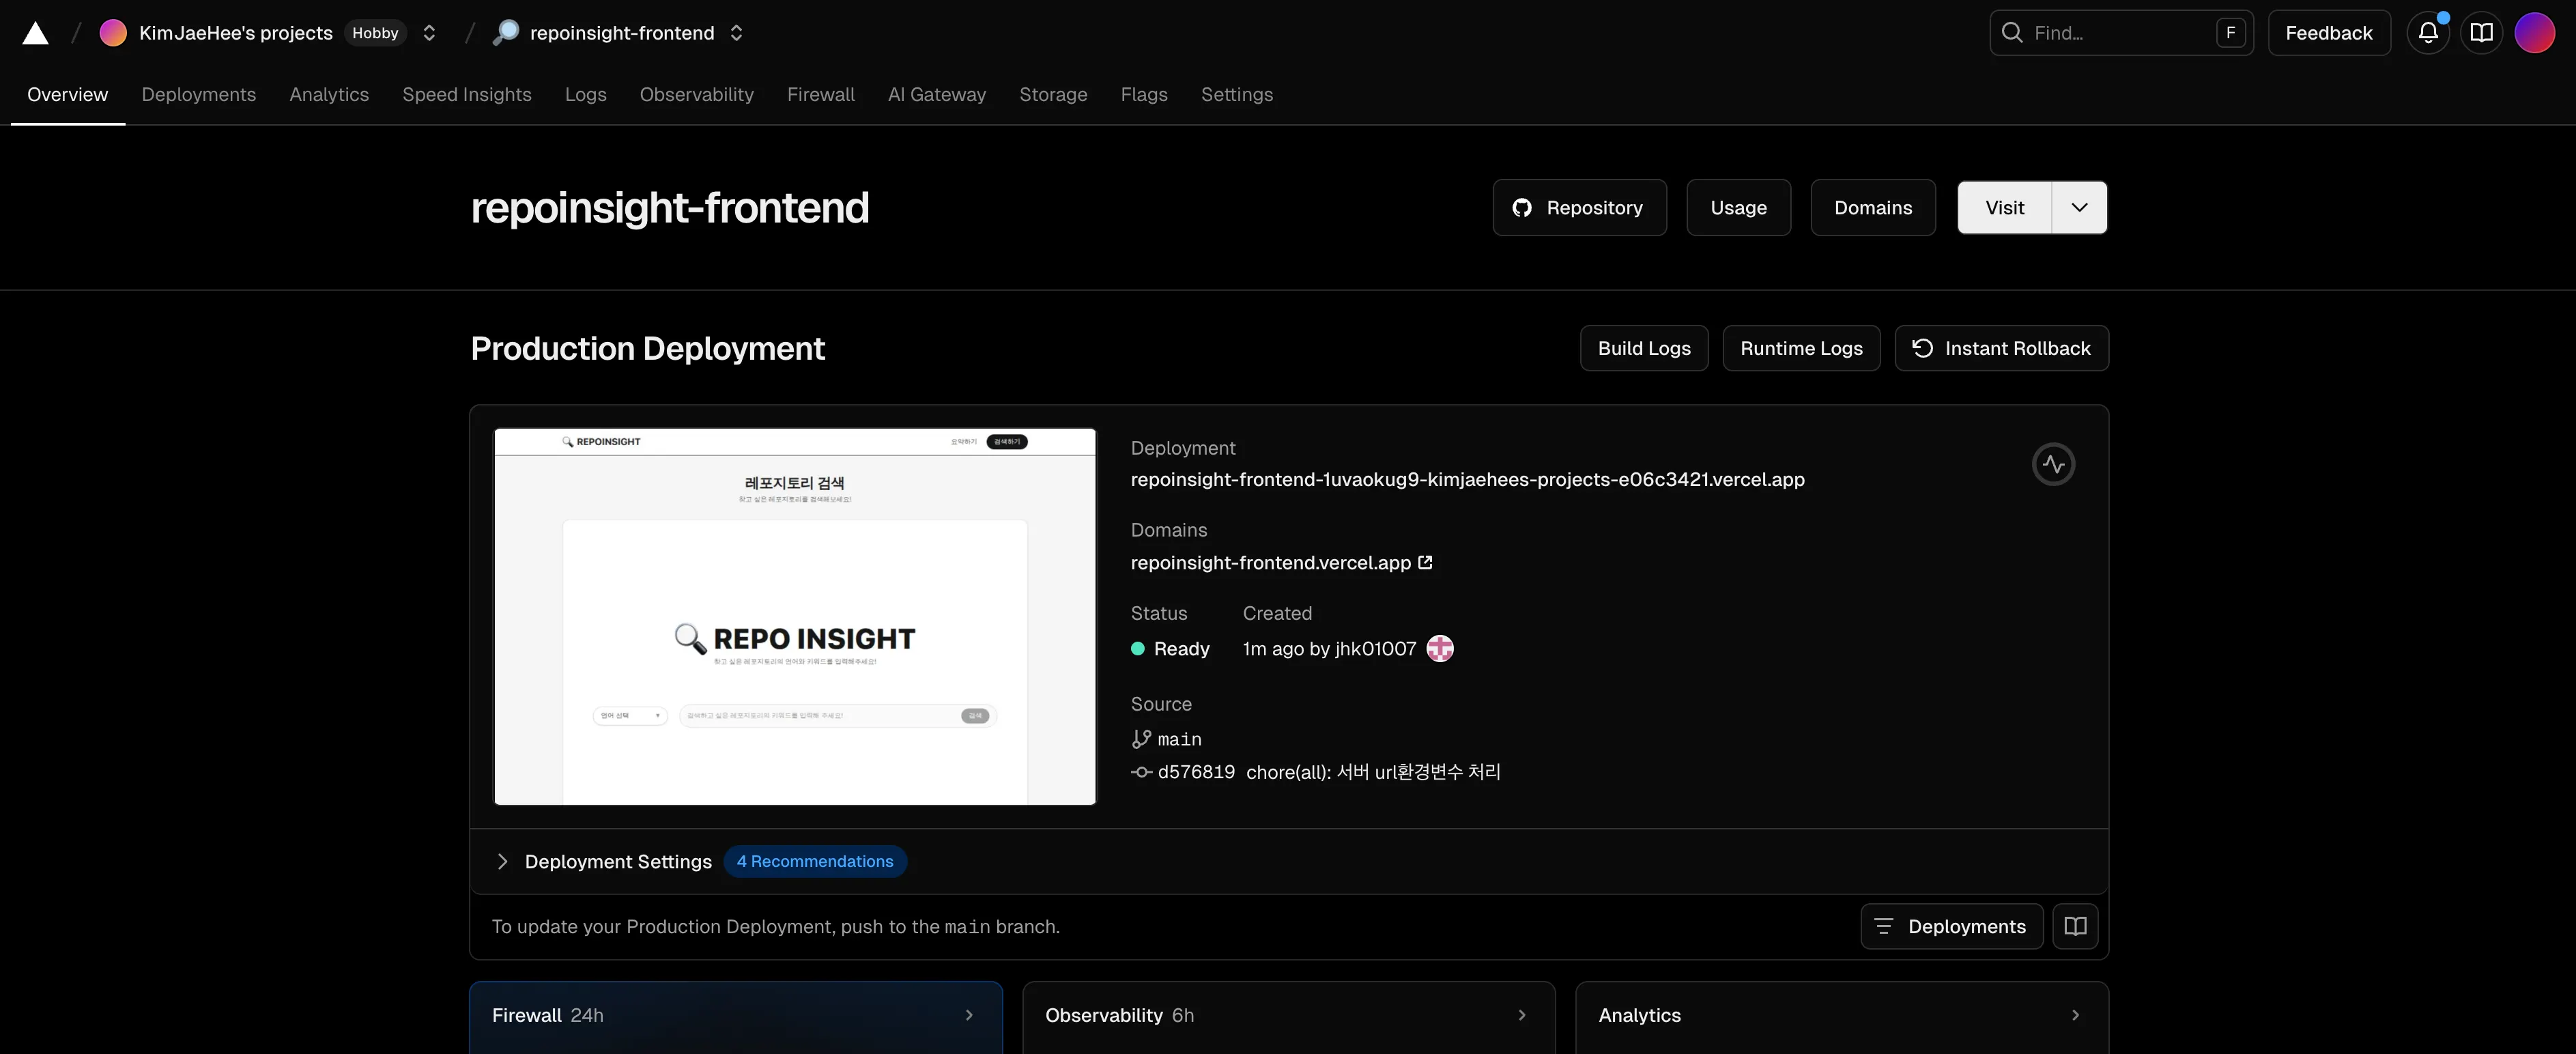Screen dimensions: 2576x1054
Task: Click jhk01007's avatar next to Created time
Action: tap(1439, 648)
